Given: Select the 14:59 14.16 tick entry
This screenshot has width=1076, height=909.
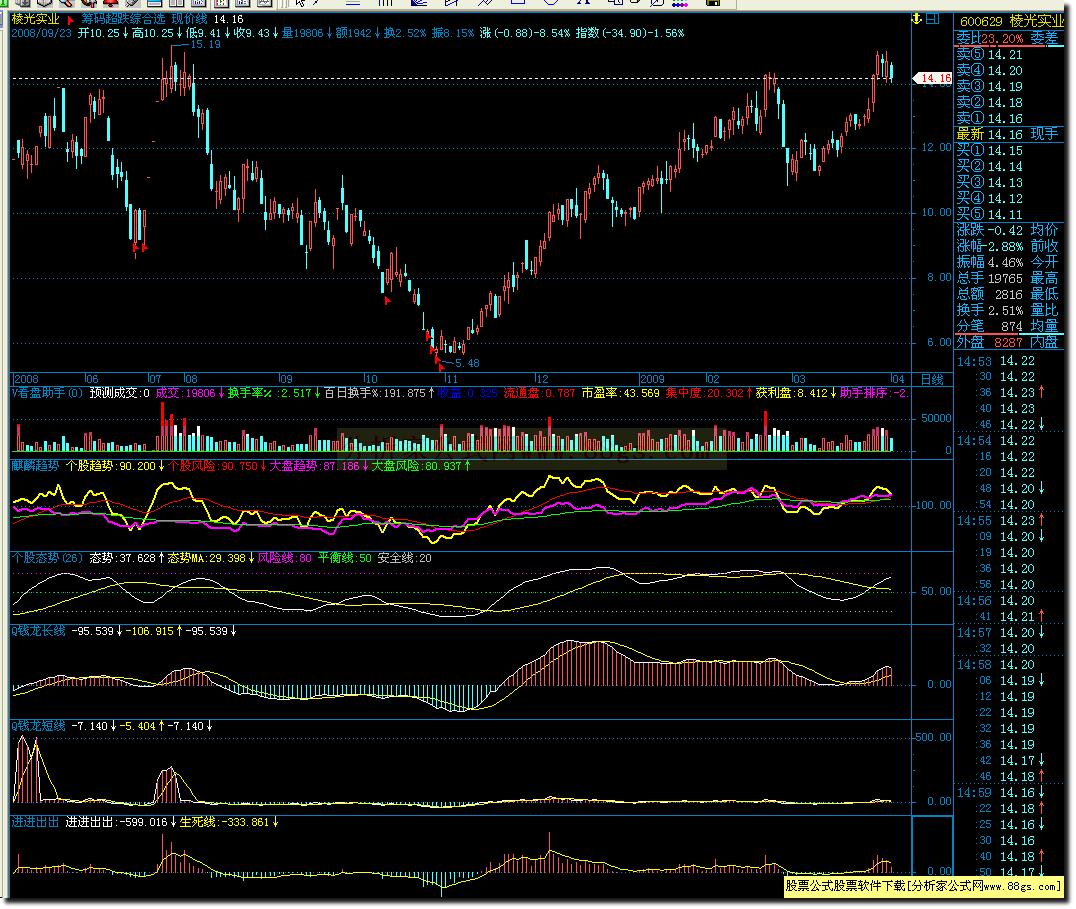Looking at the screenshot, I should pos(1001,793).
